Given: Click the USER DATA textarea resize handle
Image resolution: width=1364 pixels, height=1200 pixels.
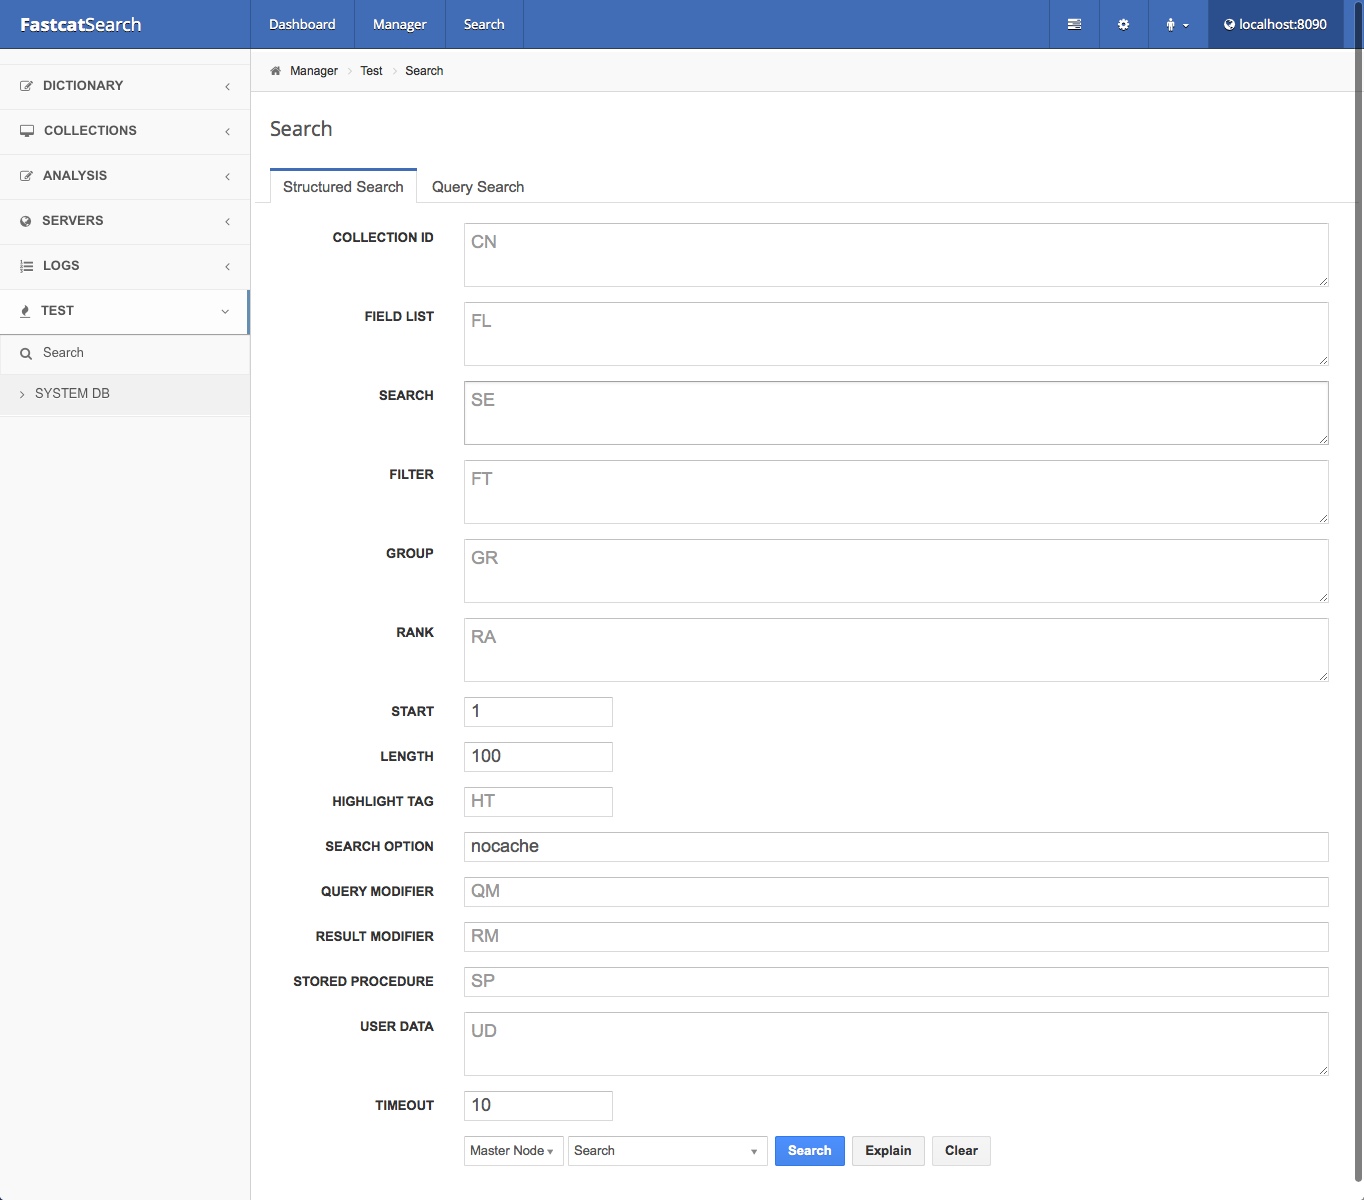Looking at the screenshot, I should [1323, 1070].
